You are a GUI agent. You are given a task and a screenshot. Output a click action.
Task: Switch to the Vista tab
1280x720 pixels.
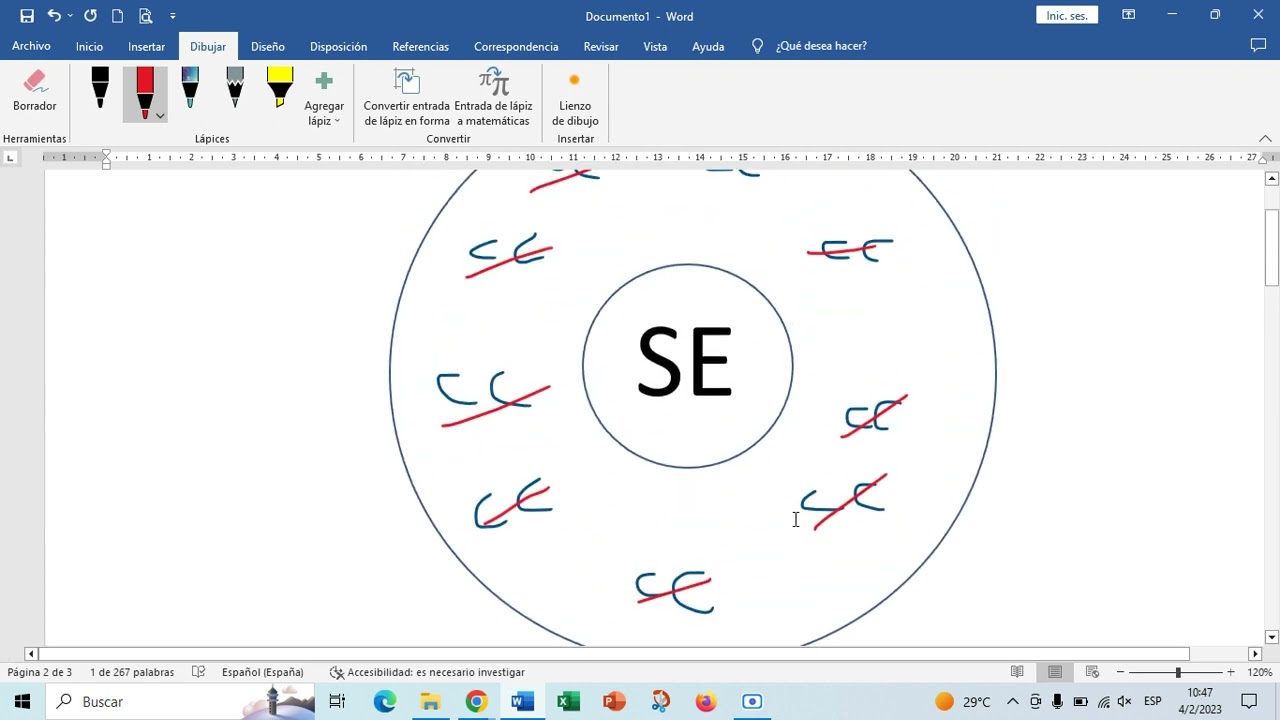point(655,46)
